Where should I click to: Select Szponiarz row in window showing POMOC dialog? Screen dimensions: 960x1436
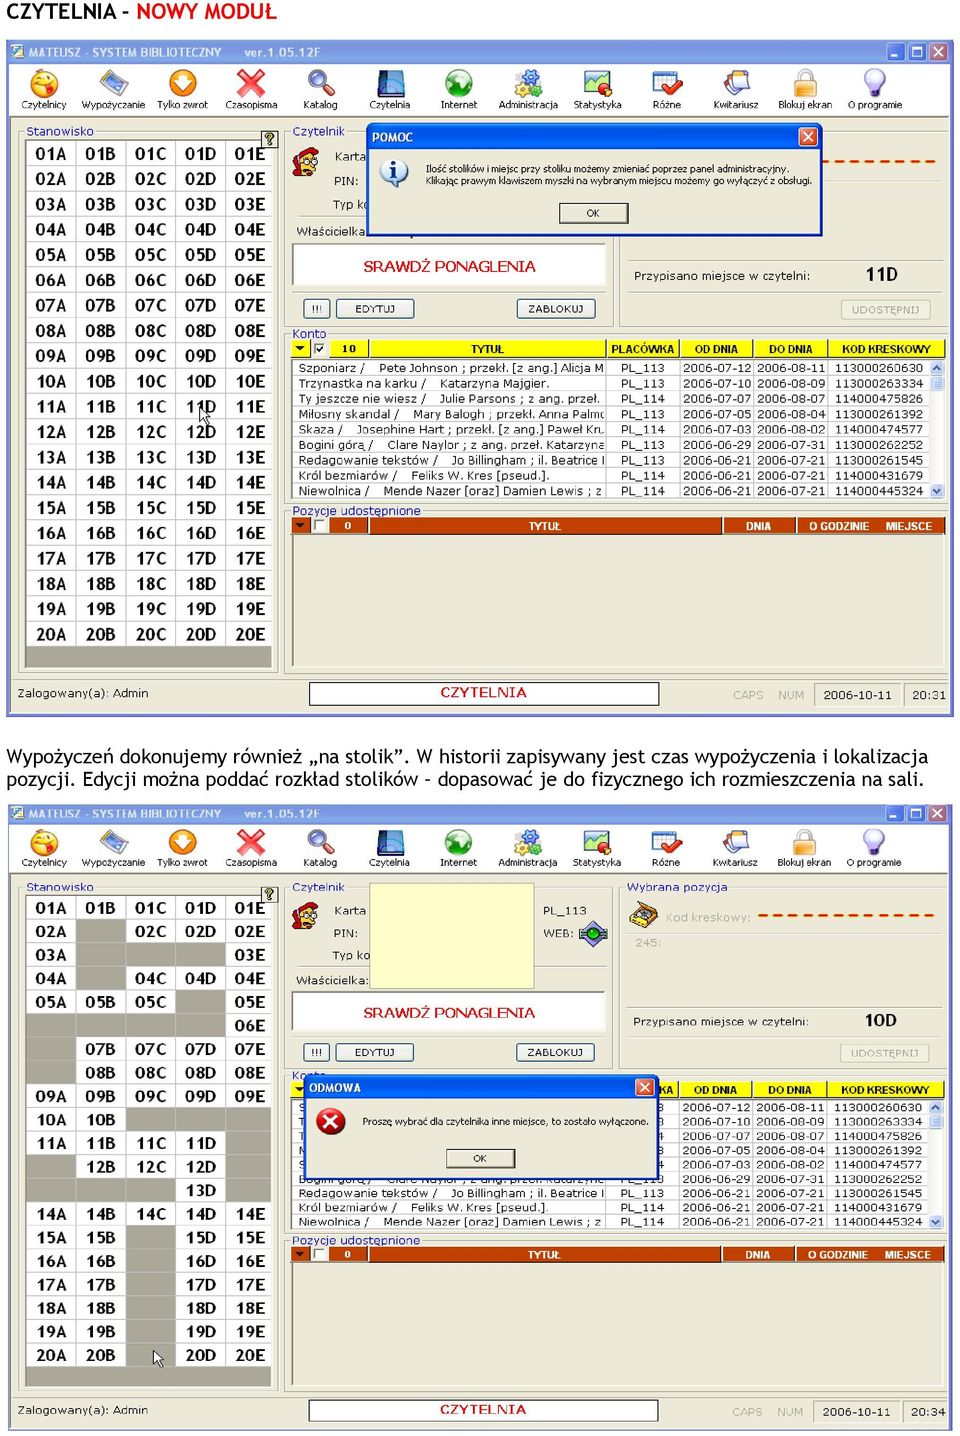click(612, 368)
